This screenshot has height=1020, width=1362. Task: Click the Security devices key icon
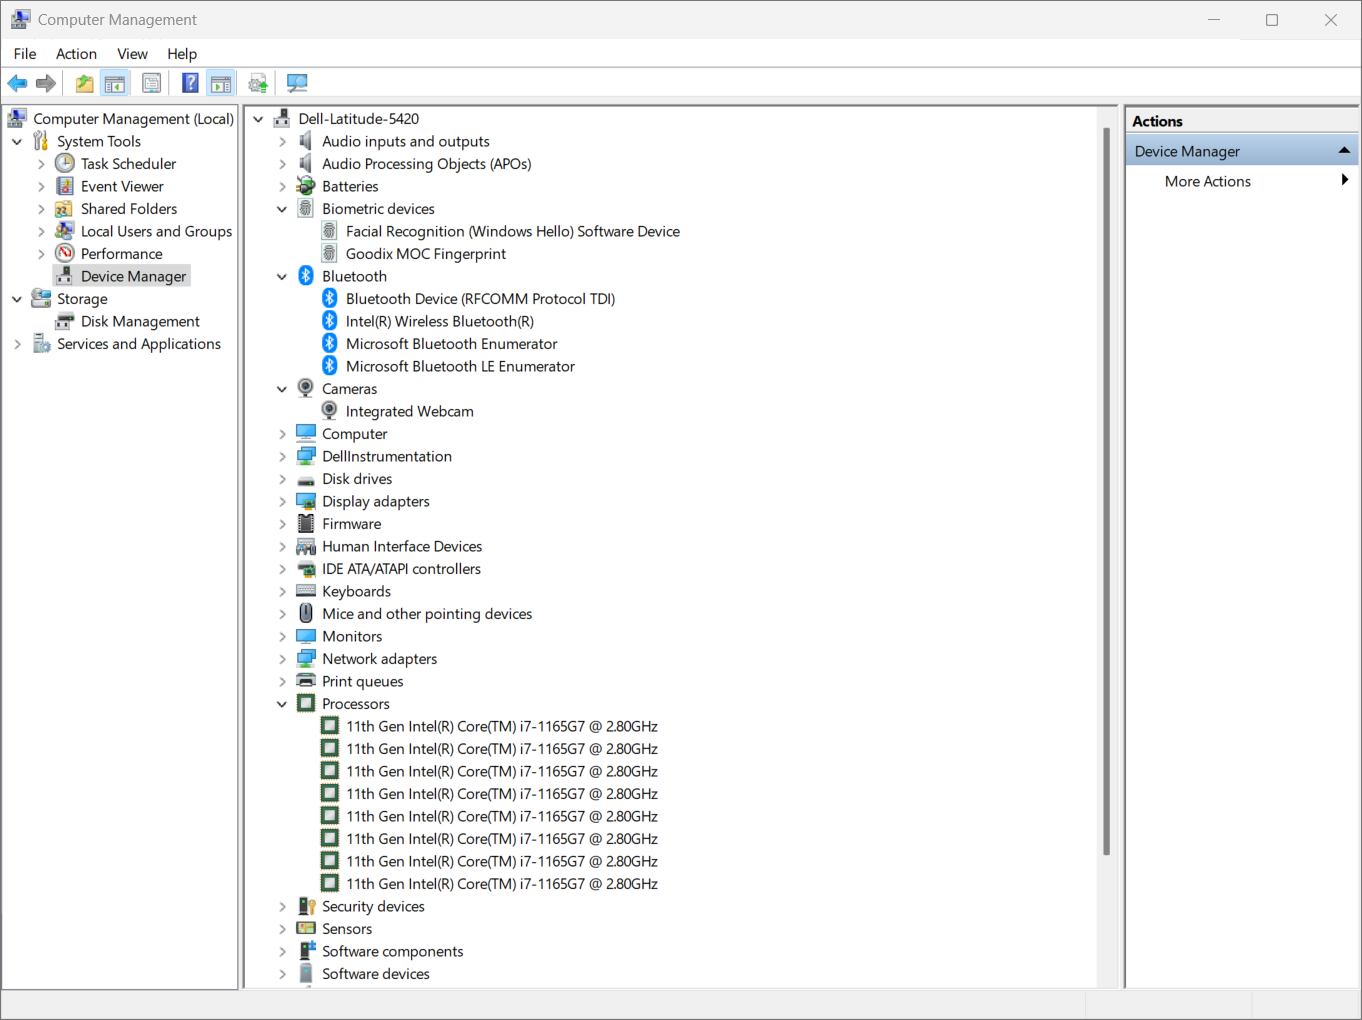(306, 906)
